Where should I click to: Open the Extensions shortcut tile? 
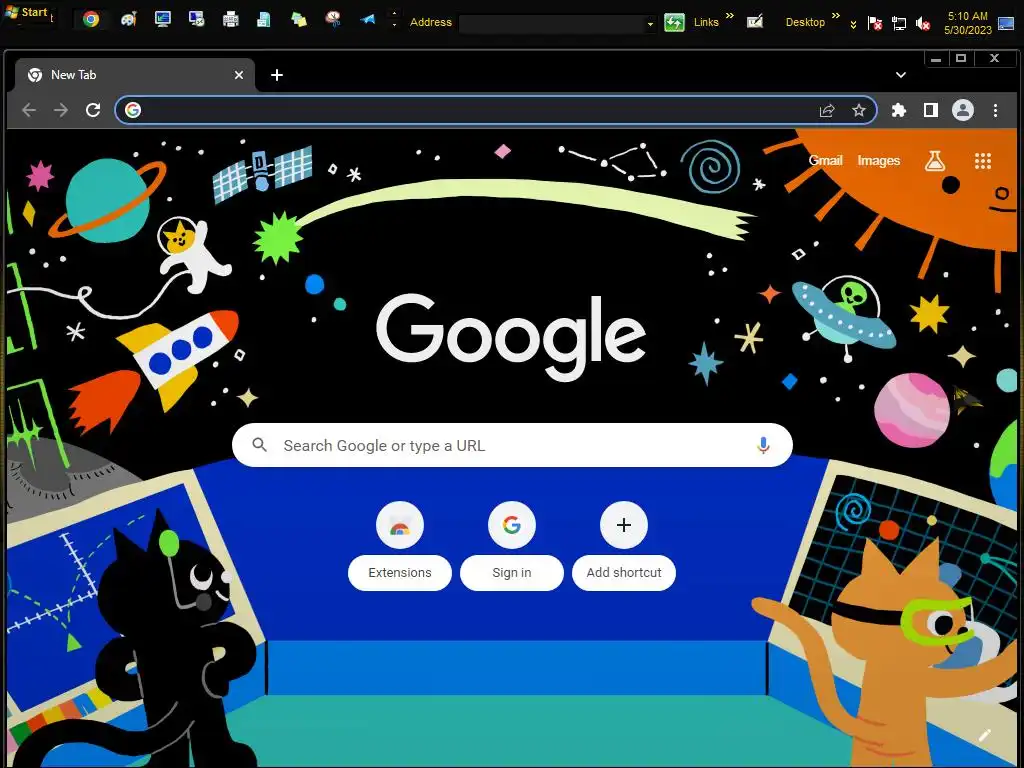pyautogui.click(x=400, y=525)
